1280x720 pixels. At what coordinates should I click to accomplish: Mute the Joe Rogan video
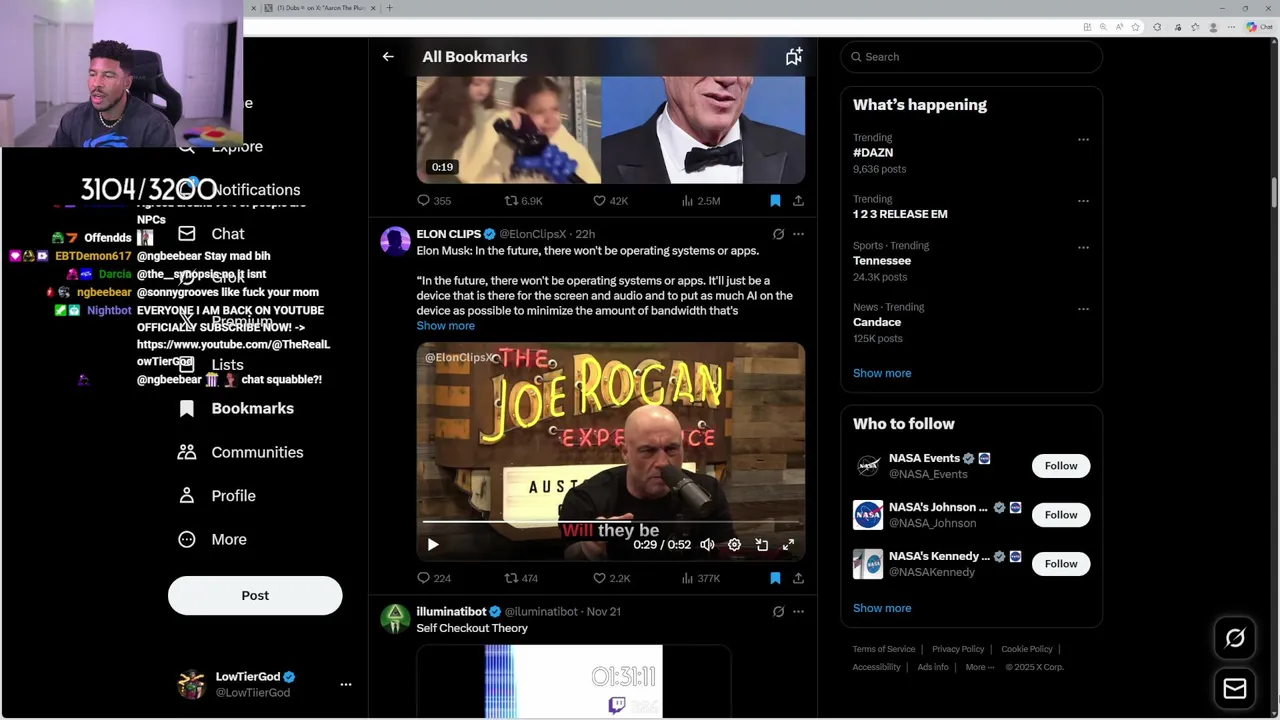[707, 545]
